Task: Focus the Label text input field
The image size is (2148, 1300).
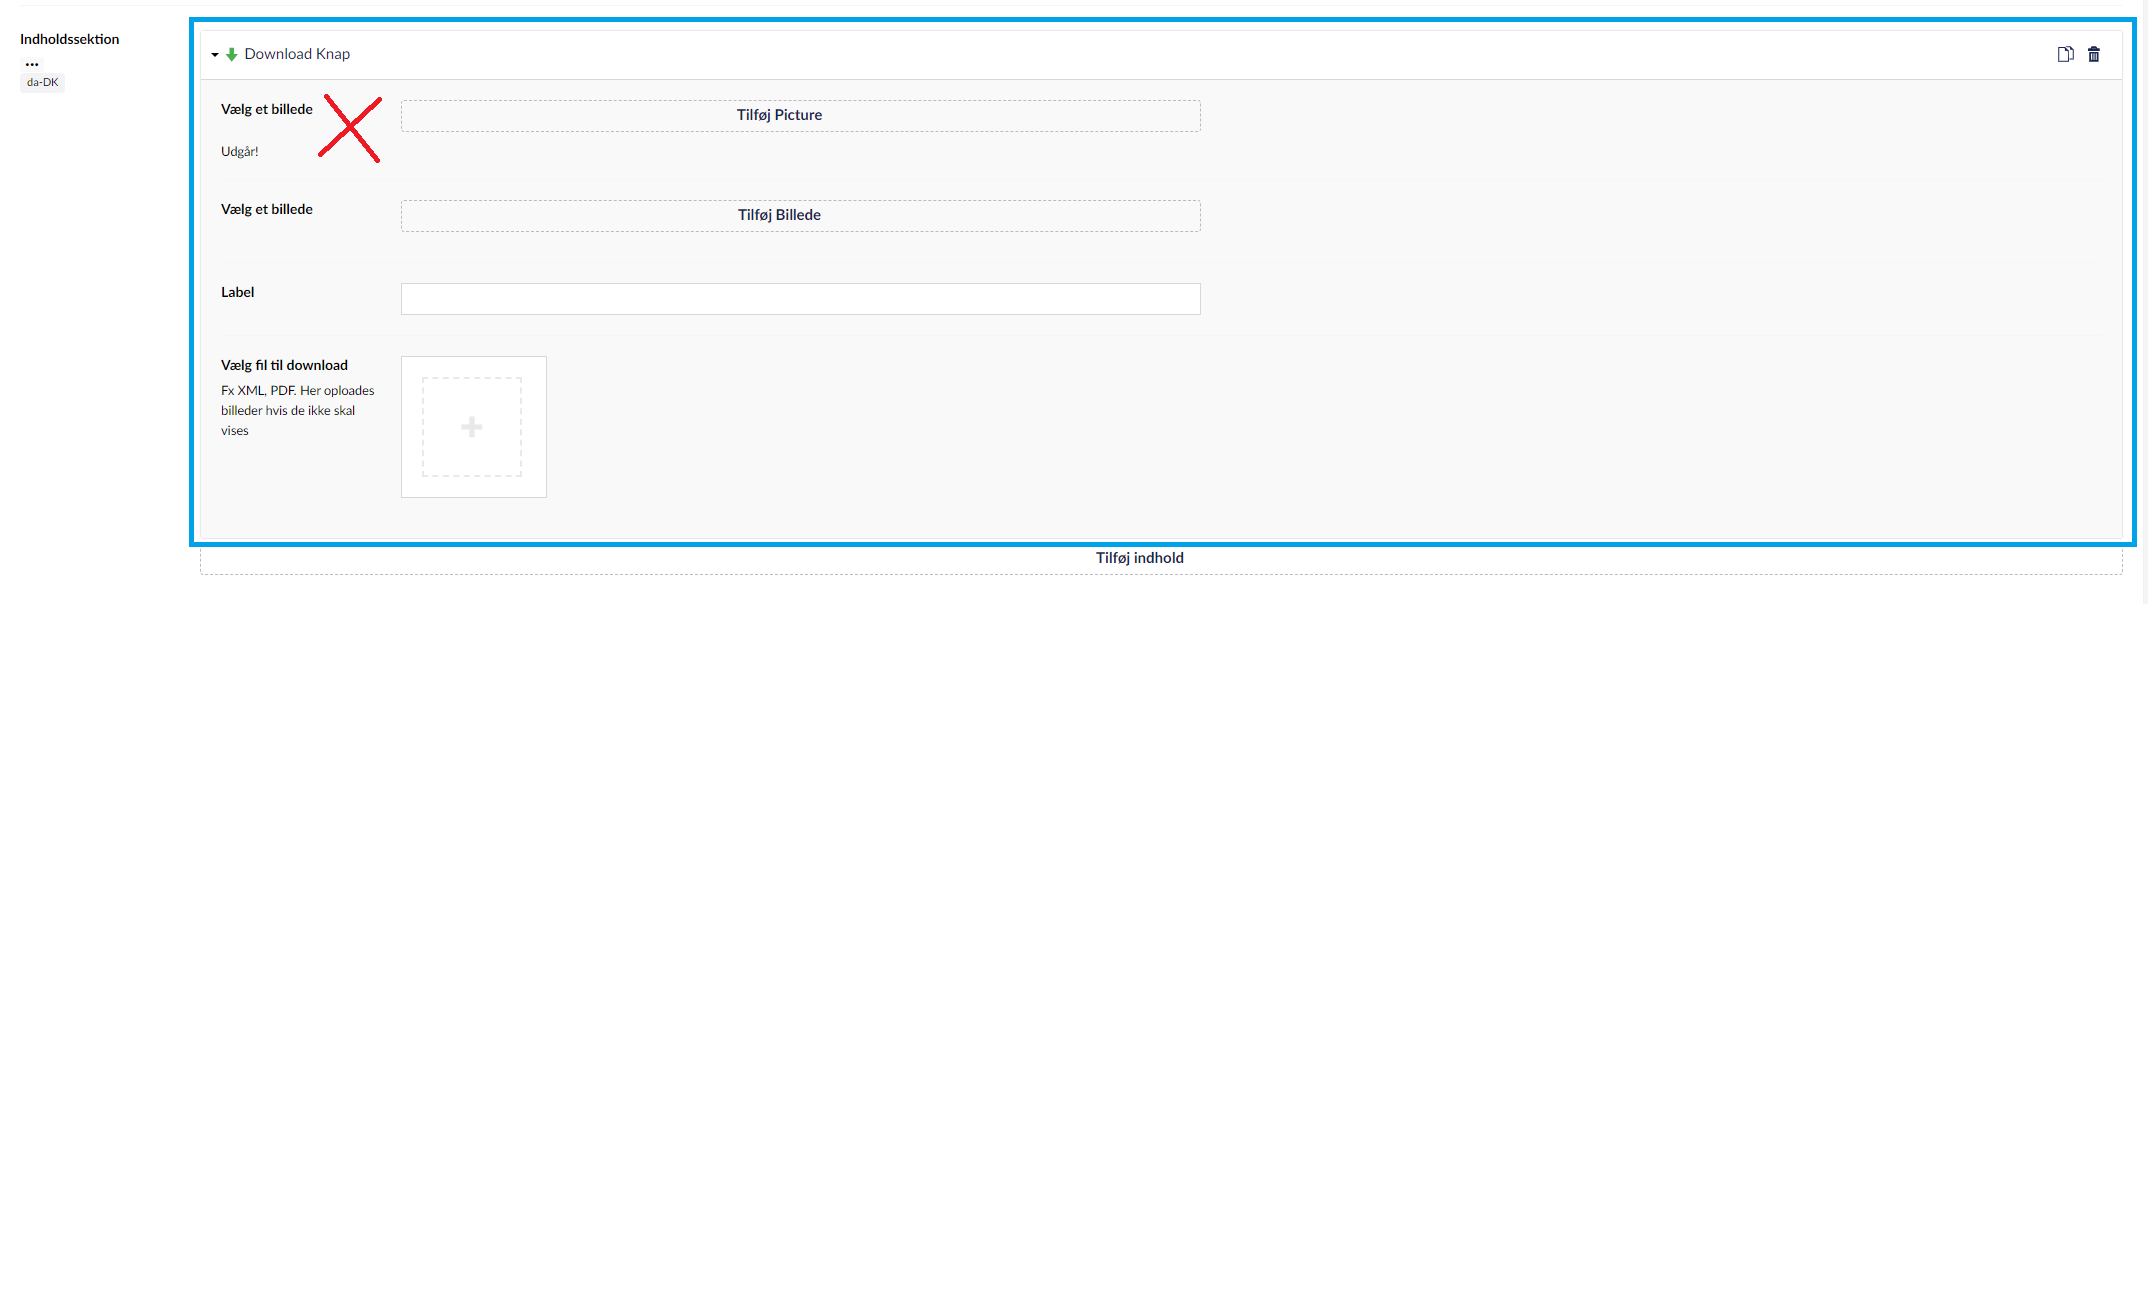Action: [800, 299]
